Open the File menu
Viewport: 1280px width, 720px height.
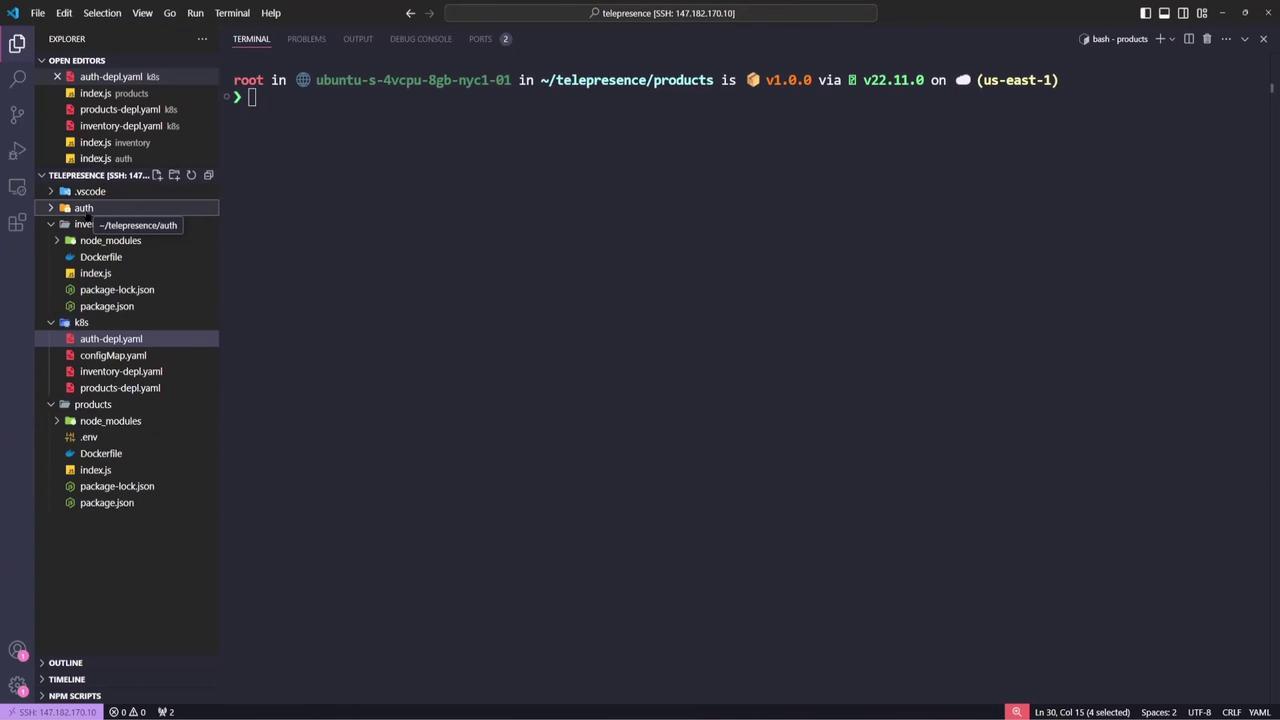(x=37, y=13)
